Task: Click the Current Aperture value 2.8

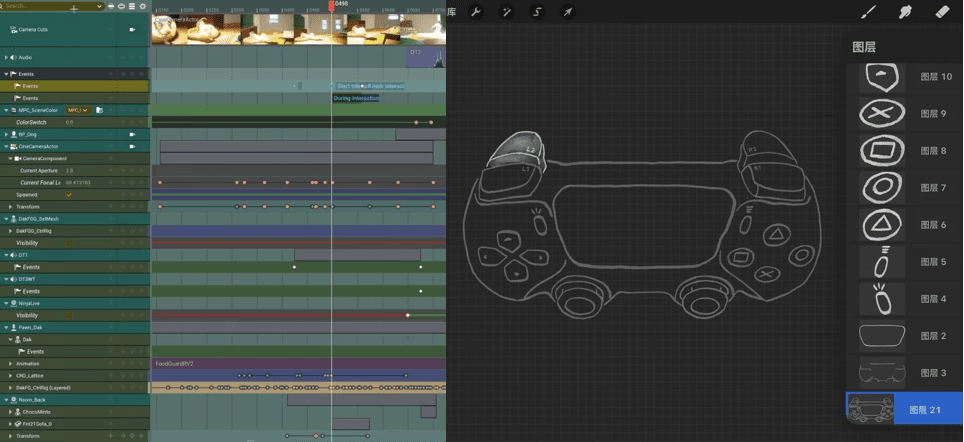Action: [69, 170]
